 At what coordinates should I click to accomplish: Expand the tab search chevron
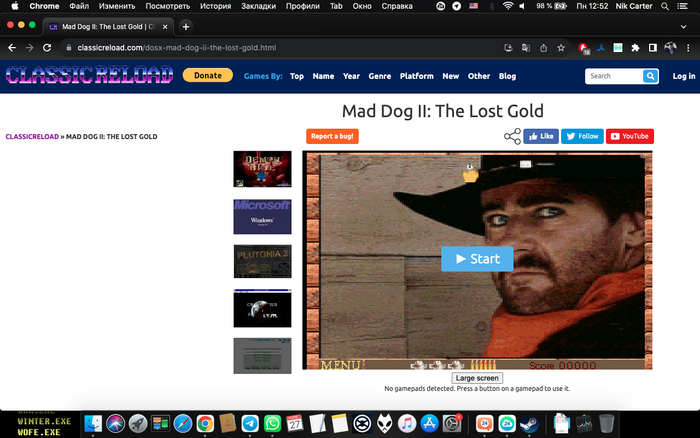(683, 27)
